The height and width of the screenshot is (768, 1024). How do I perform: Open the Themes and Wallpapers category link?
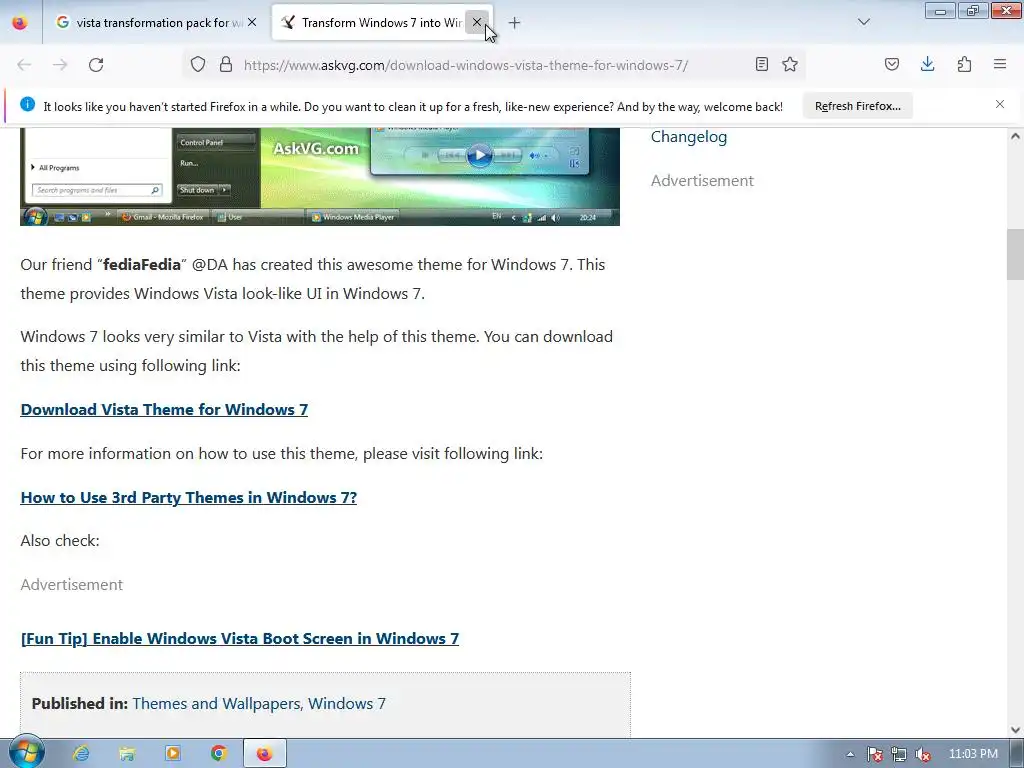point(216,703)
